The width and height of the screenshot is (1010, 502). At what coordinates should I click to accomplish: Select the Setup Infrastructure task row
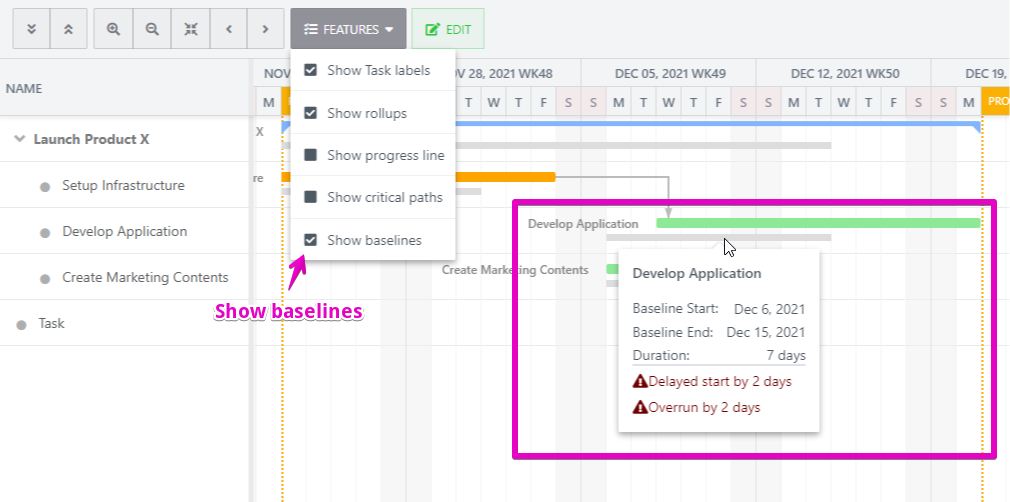point(123,186)
